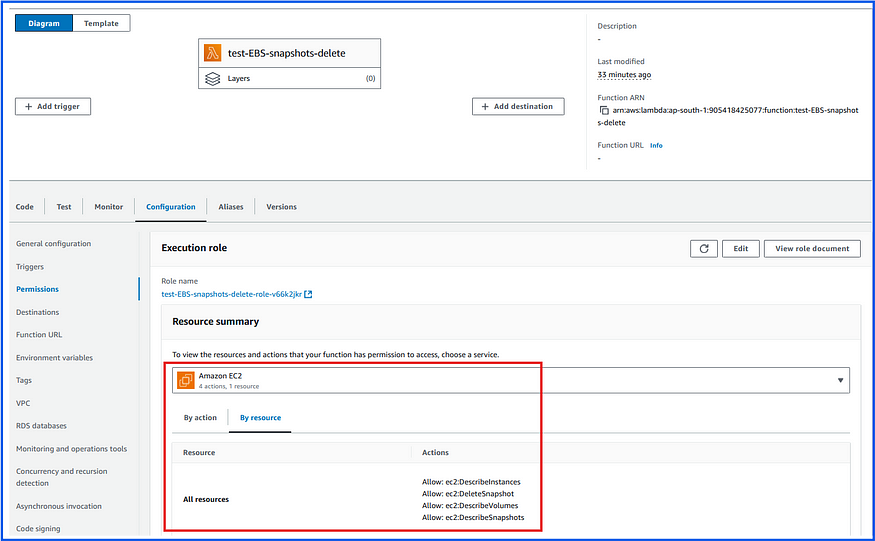
Task: Click the Resource summary heading
Action: (215, 322)
